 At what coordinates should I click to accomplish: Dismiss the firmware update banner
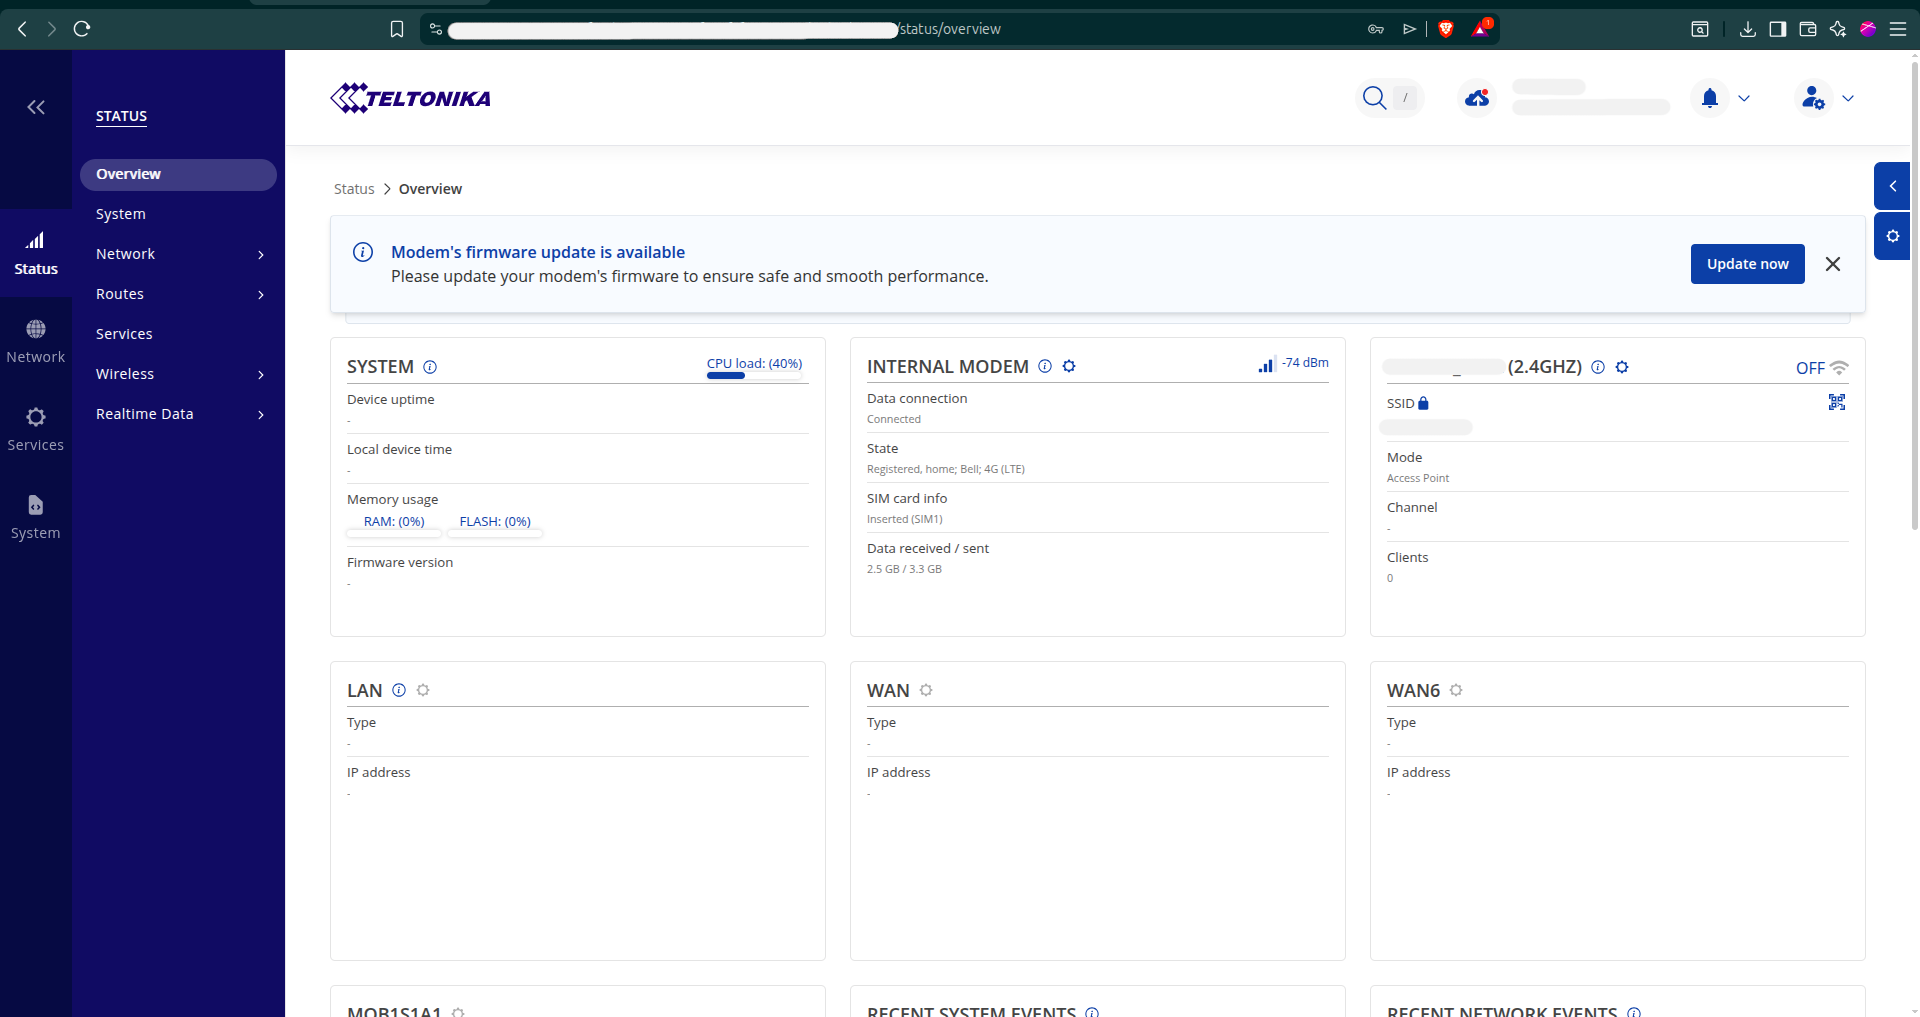(x=1832, y=264)
